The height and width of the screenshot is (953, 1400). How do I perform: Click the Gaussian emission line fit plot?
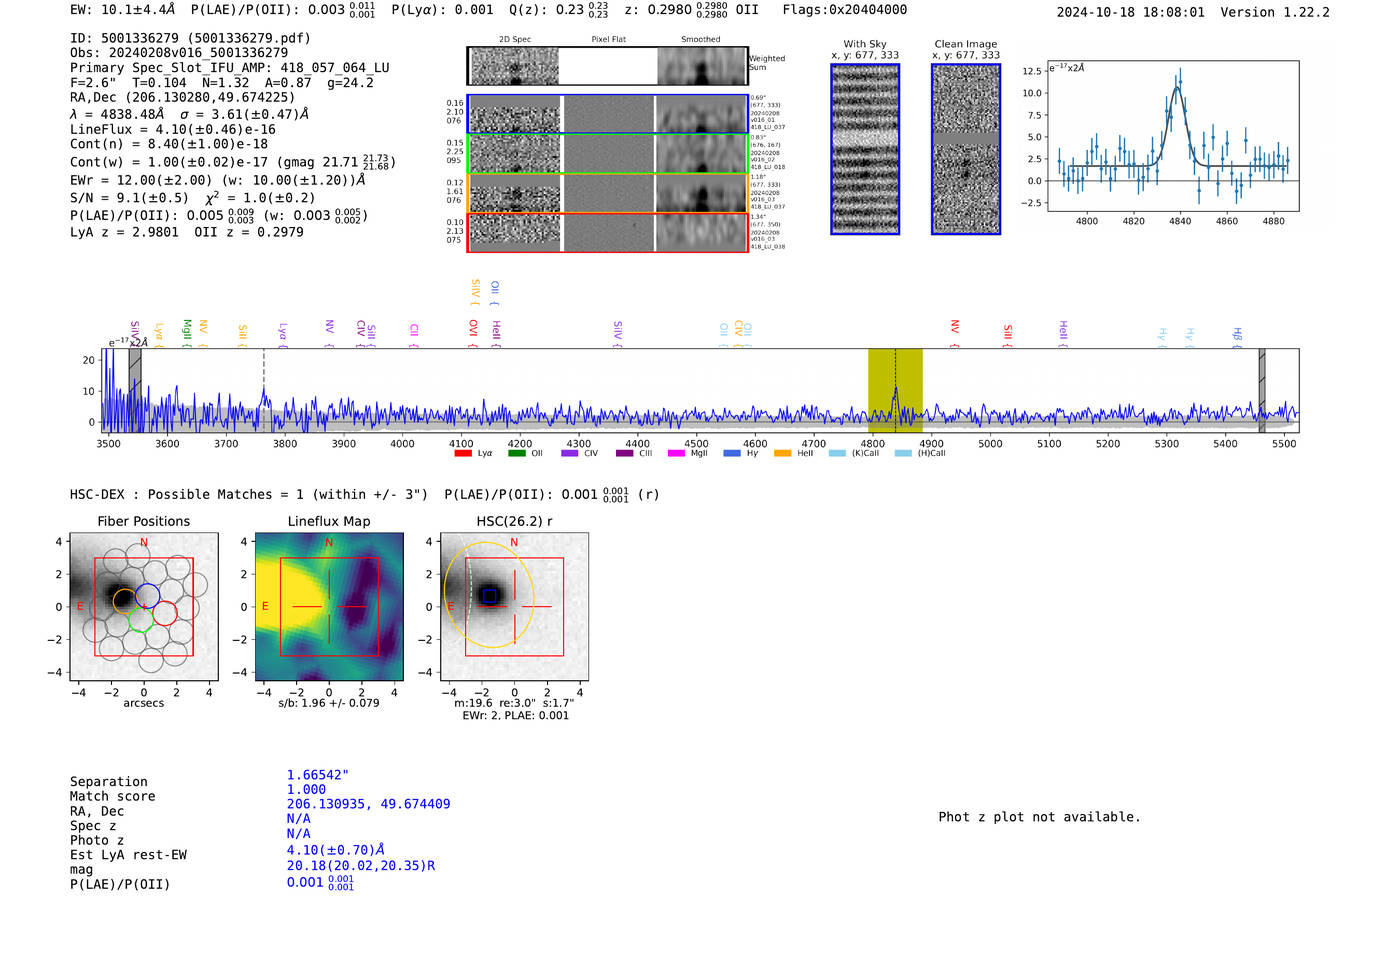point(1171,136)
